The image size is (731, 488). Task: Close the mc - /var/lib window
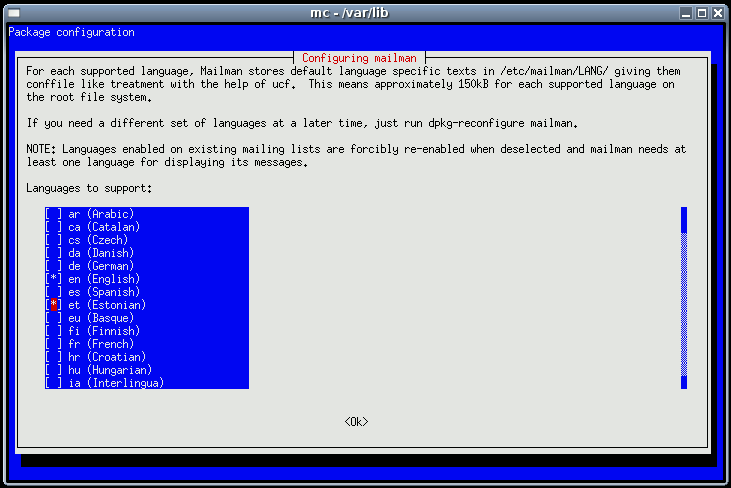point(718,13)
